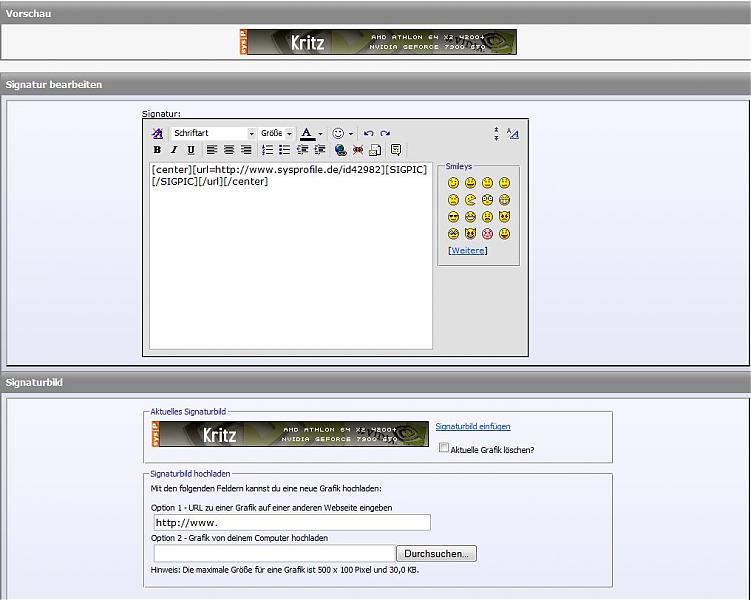Image resolution: width=751 pixels, height=600 pixels.
Task: Click the 'Weitere' smileys link
Action: (x=467, y=250)
